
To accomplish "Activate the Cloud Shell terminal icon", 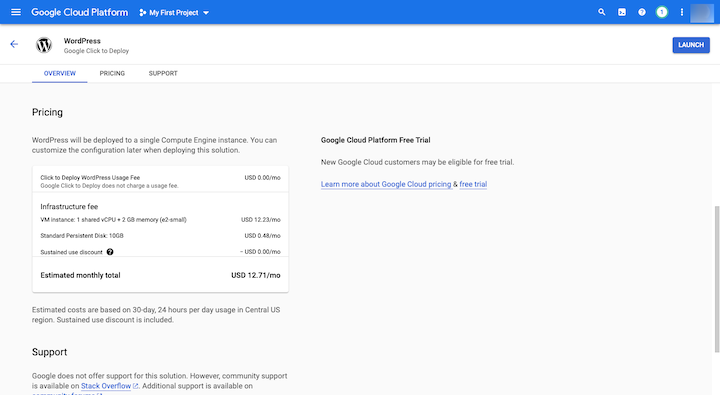I will point(622,12).
